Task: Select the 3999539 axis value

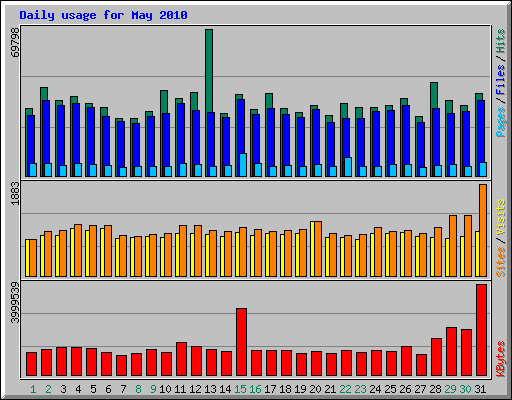Action: tap(15, 303)
